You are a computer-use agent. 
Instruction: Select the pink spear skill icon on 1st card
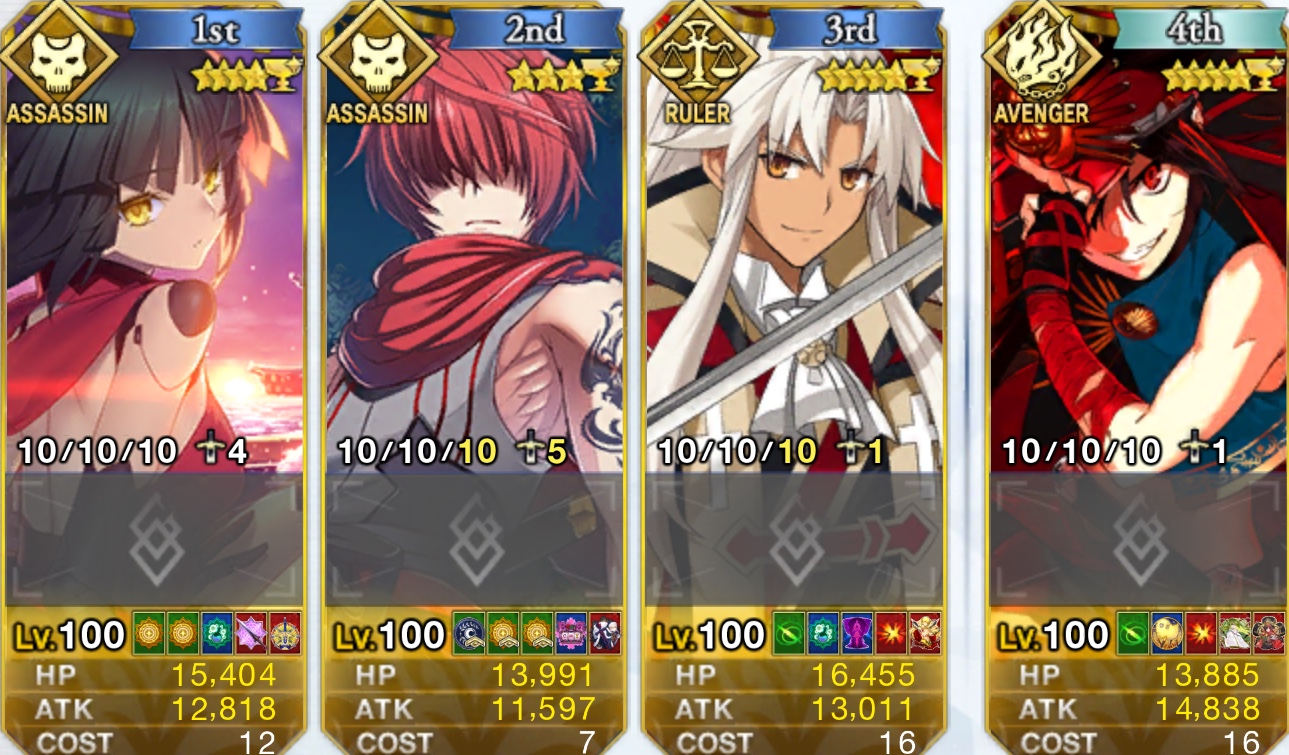pos(251,632)
